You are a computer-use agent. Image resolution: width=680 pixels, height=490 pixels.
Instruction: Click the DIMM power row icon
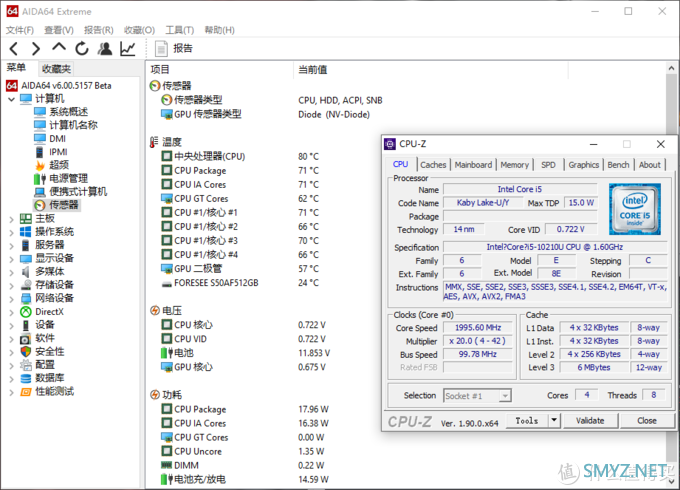coord(167,465)
